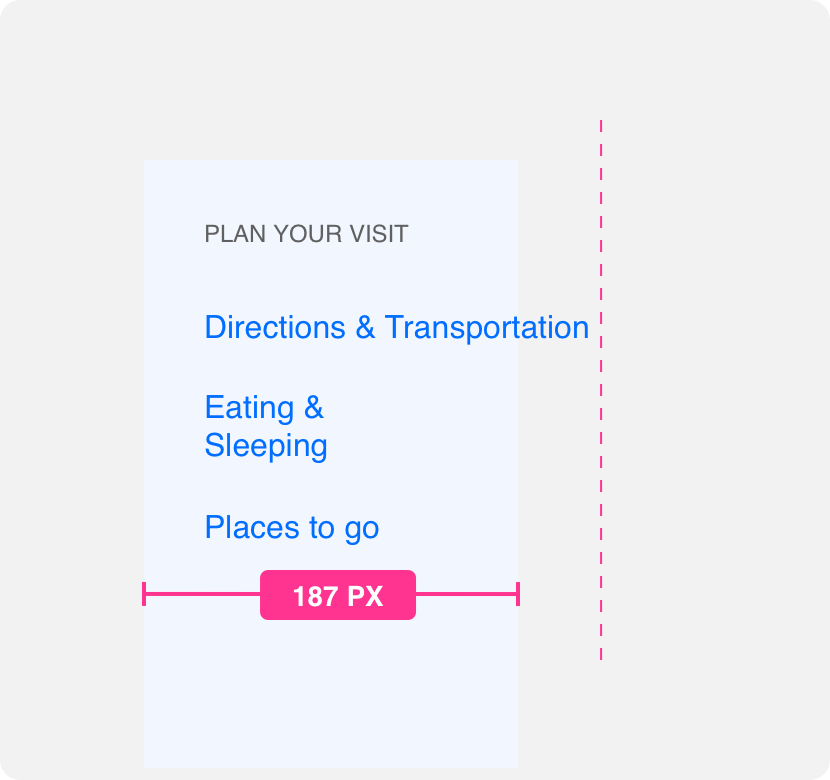The image size is (830, 780).
Task: Click the word Eating in the menu
Action: point(249,408)
